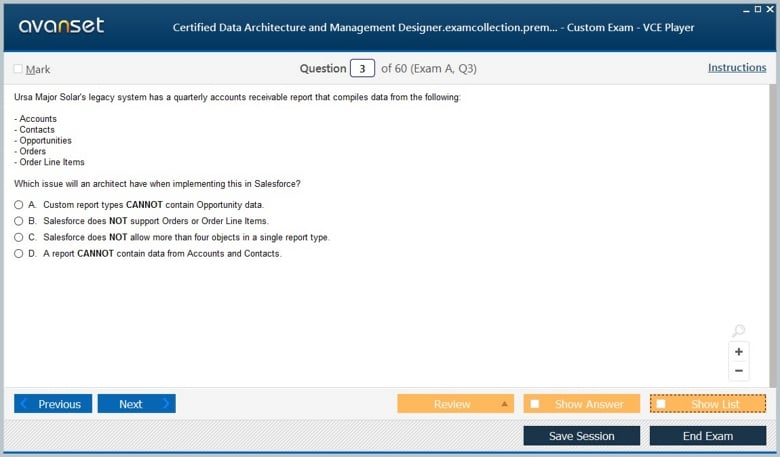Image resolution: width=780 pixels, height=457 pixels.
Task: Click the question number input field
Action: point(362,68)
